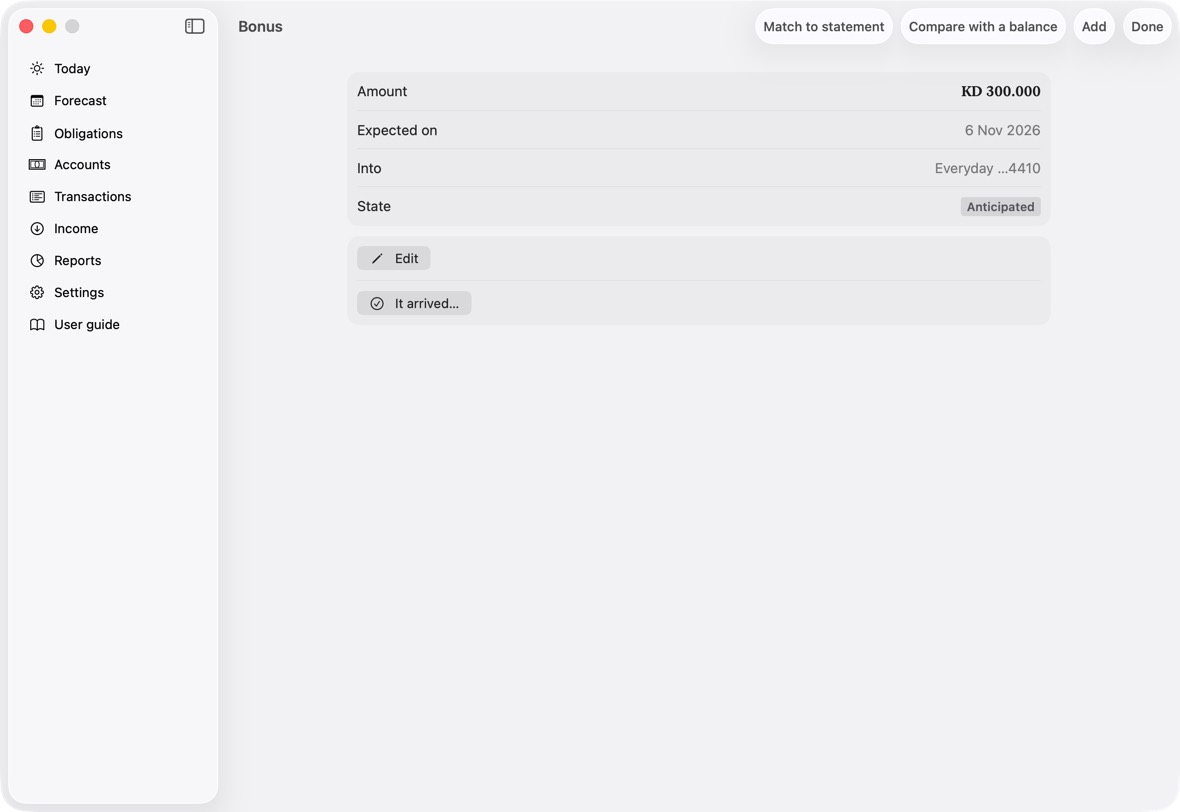
Task: Click the sun icon beside Today
Action: pos(37,68)
